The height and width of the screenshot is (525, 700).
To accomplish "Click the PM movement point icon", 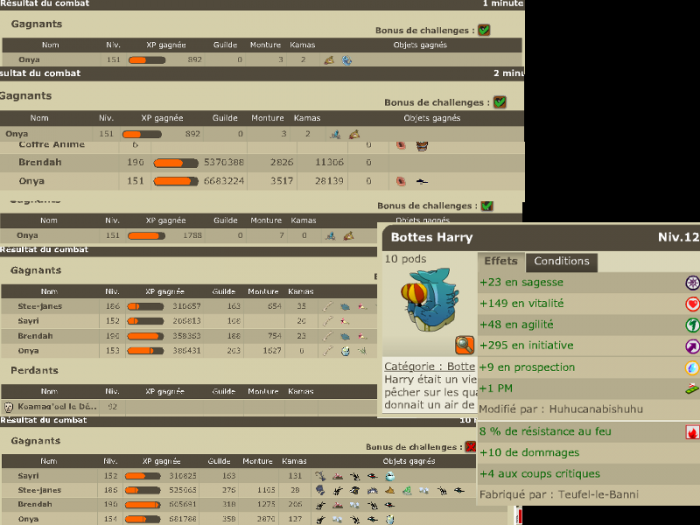I will pyautogui.click(x=691, y=388).
